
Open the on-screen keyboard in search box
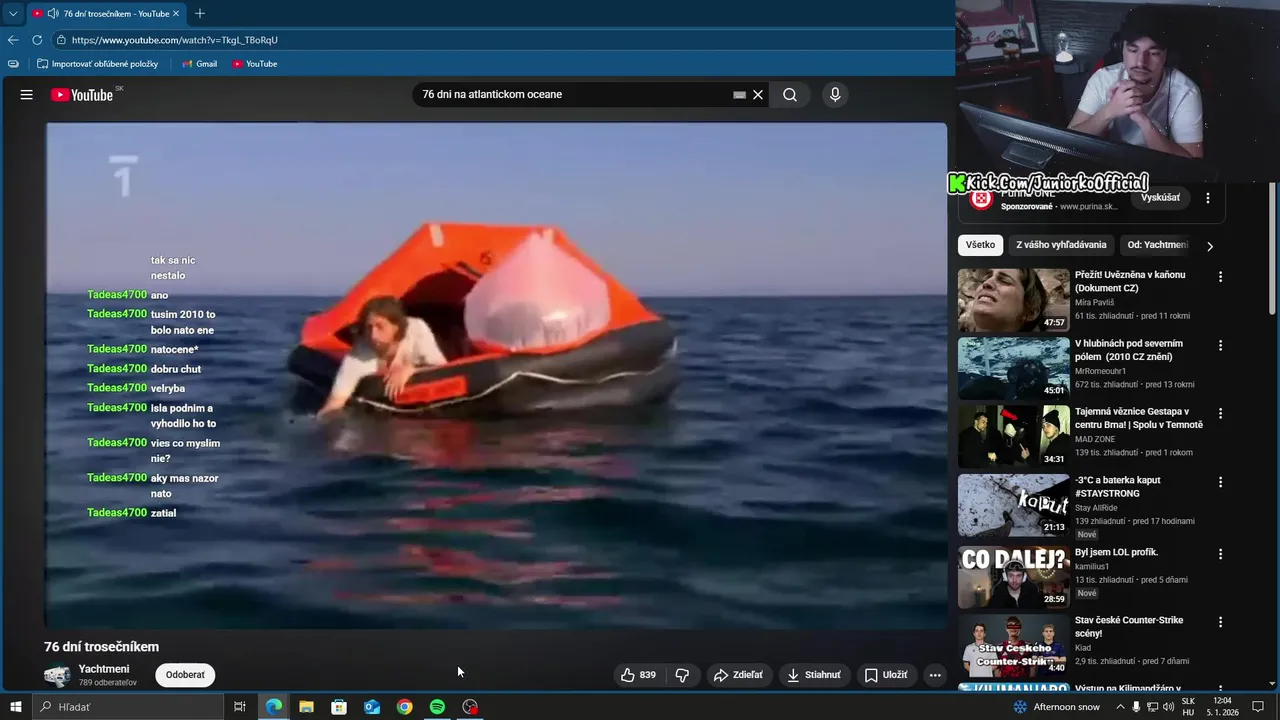pyautogui.click(x=739, y=95)
